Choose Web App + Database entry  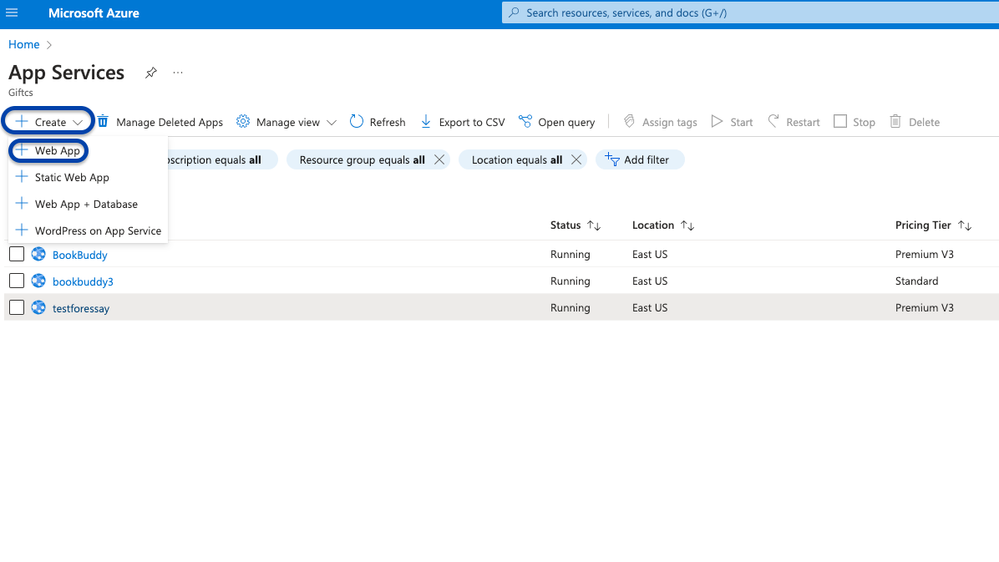88,204
